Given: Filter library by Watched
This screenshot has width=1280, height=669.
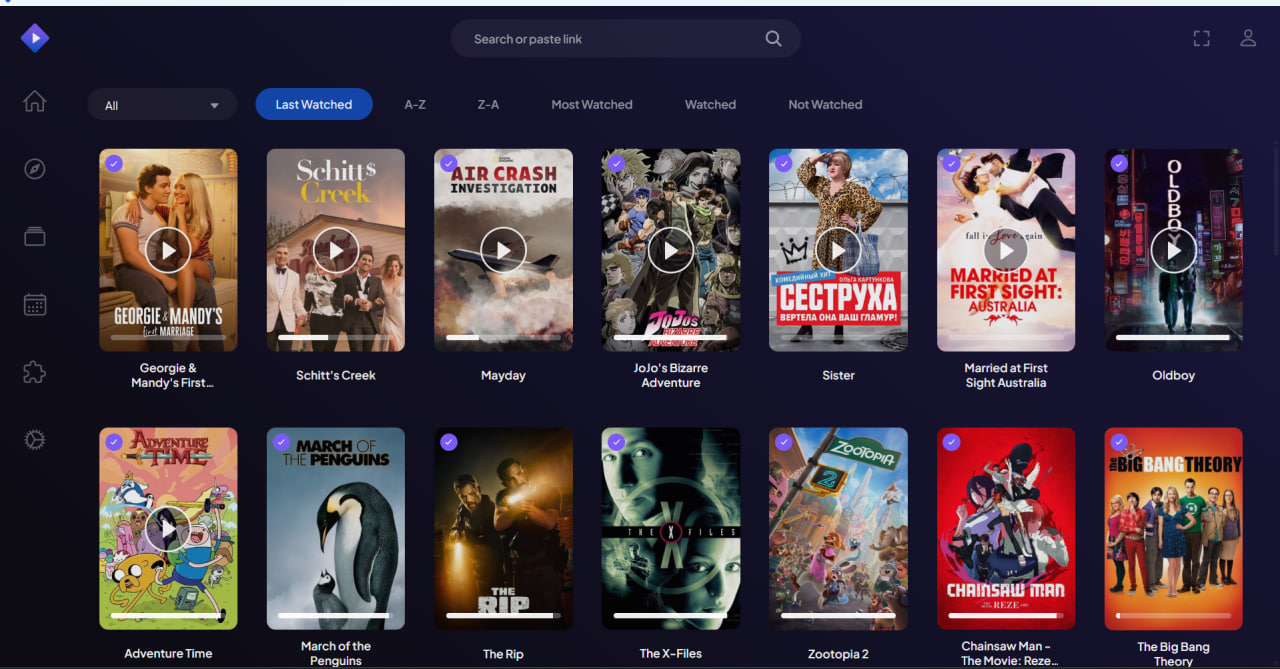Looking at the screenshot, I should pyautogui.click(x=710, y=104).
